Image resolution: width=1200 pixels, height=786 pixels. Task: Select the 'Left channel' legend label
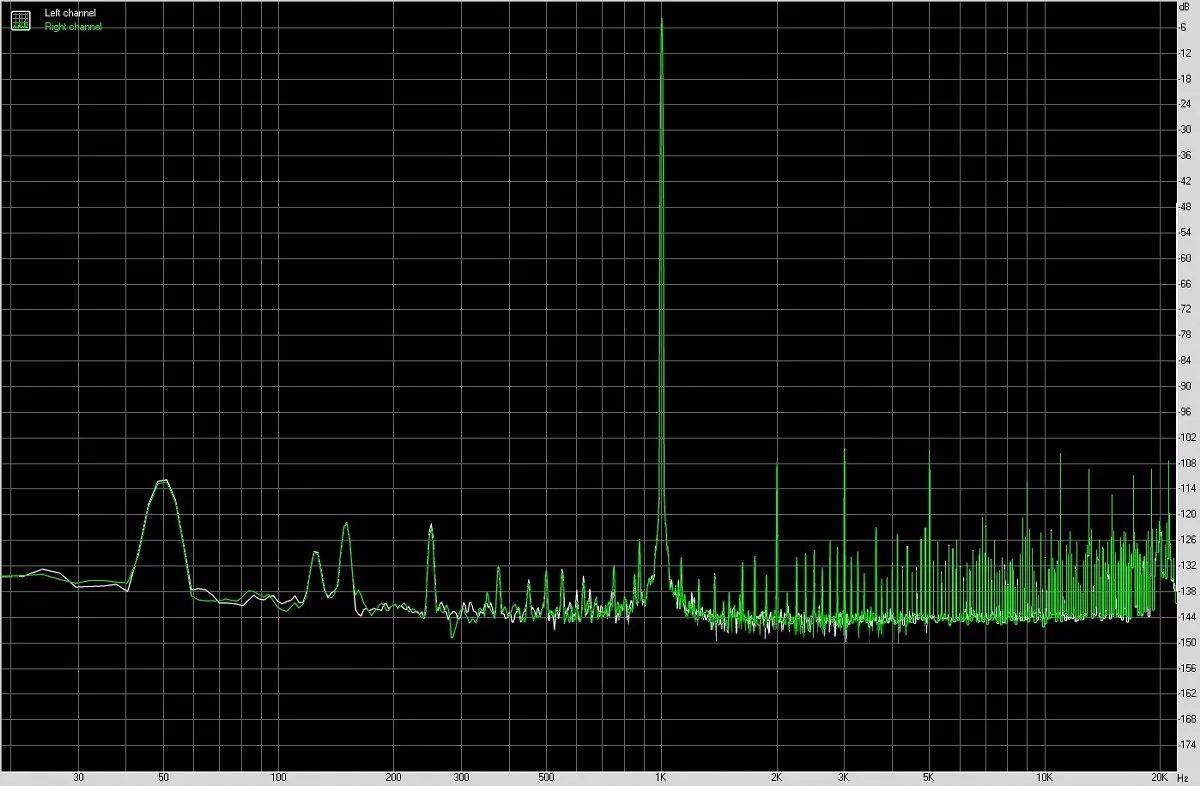(70, 13)
